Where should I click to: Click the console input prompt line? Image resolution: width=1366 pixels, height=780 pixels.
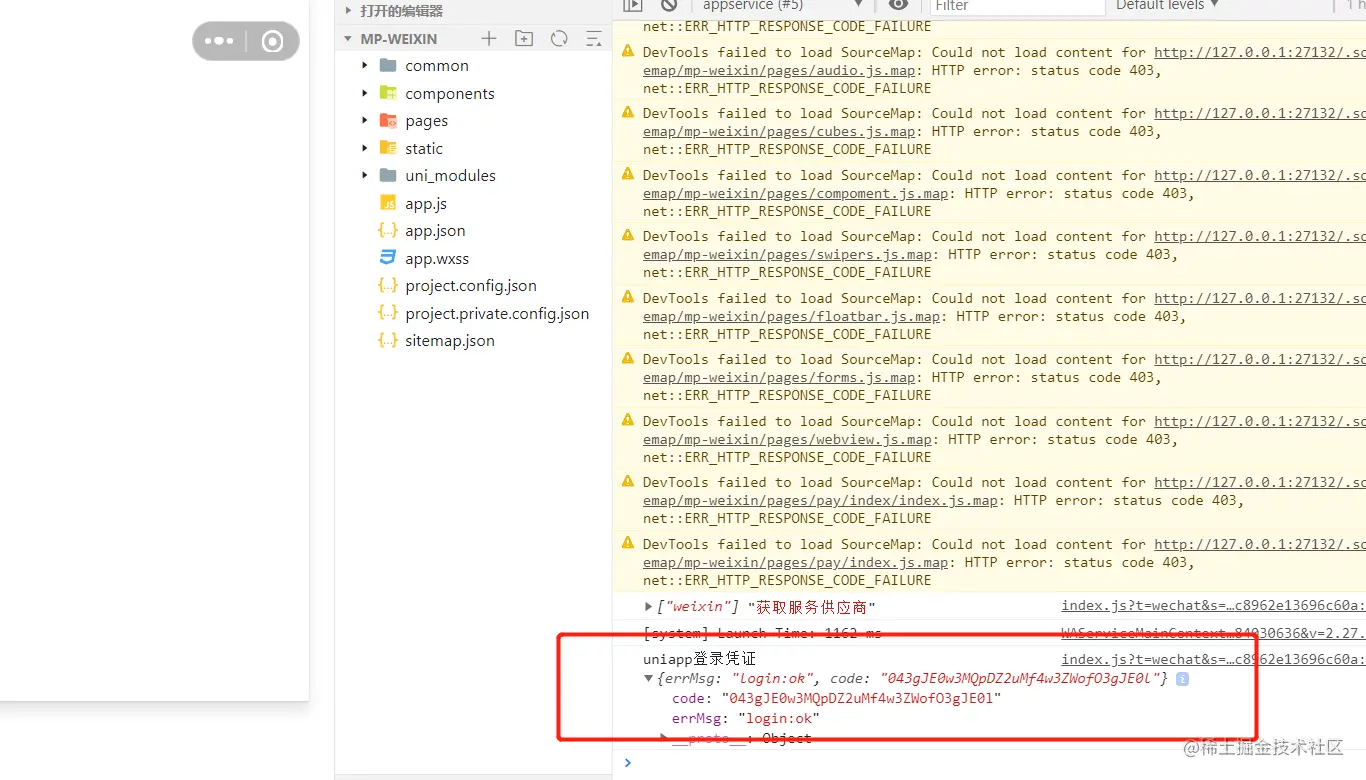[x=990, y=763]
